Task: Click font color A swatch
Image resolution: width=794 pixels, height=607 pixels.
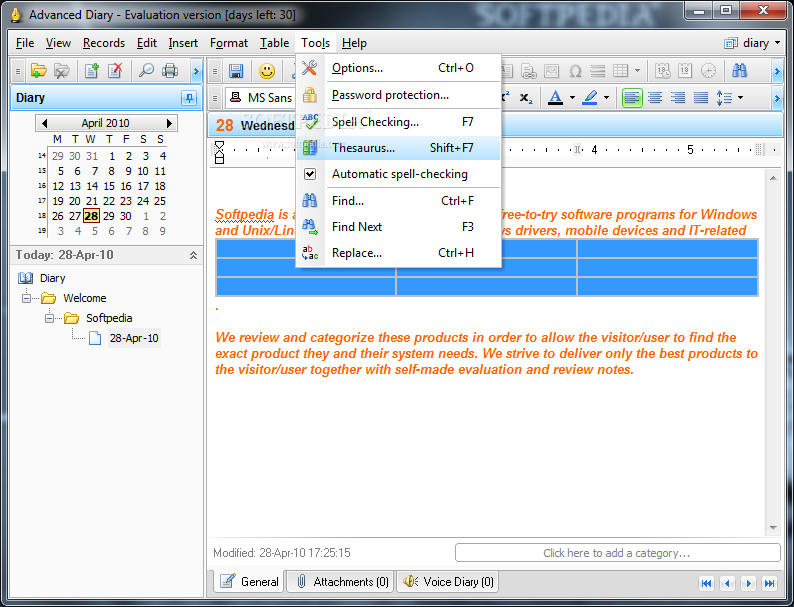Action: [555, 98]
